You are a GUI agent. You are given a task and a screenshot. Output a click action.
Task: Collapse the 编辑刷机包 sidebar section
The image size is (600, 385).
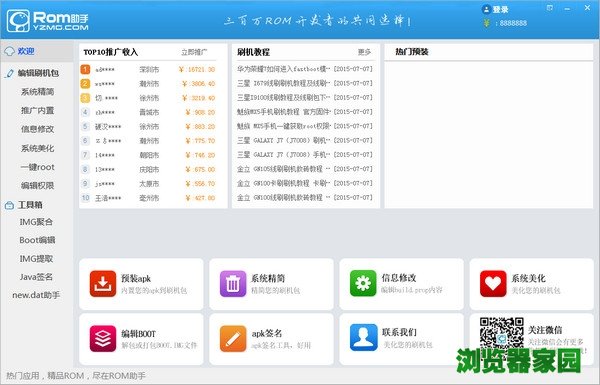(x=37, y=73)
